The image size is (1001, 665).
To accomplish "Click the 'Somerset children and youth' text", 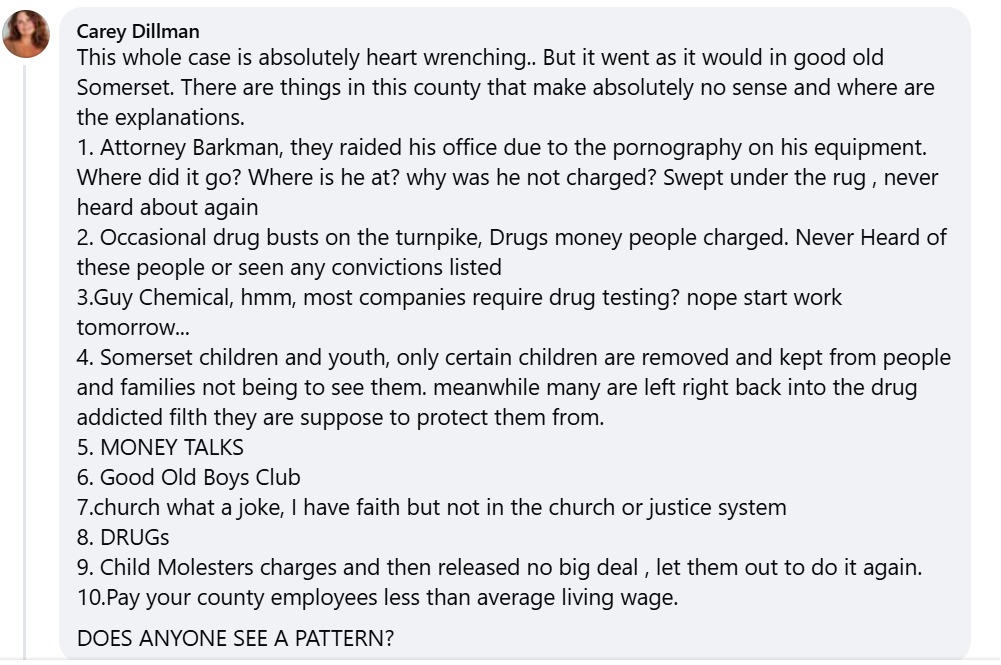I will 244,357.
